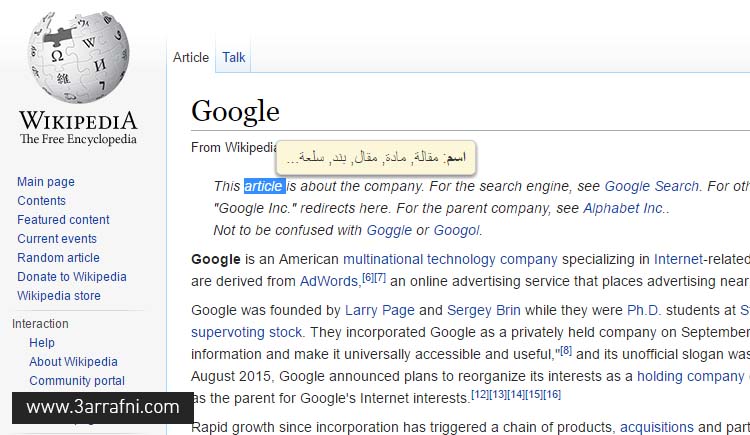The width and height of the screenshot is (750, 435).
Task: Click citation reference number 8
Action: (x=566, y=351)
